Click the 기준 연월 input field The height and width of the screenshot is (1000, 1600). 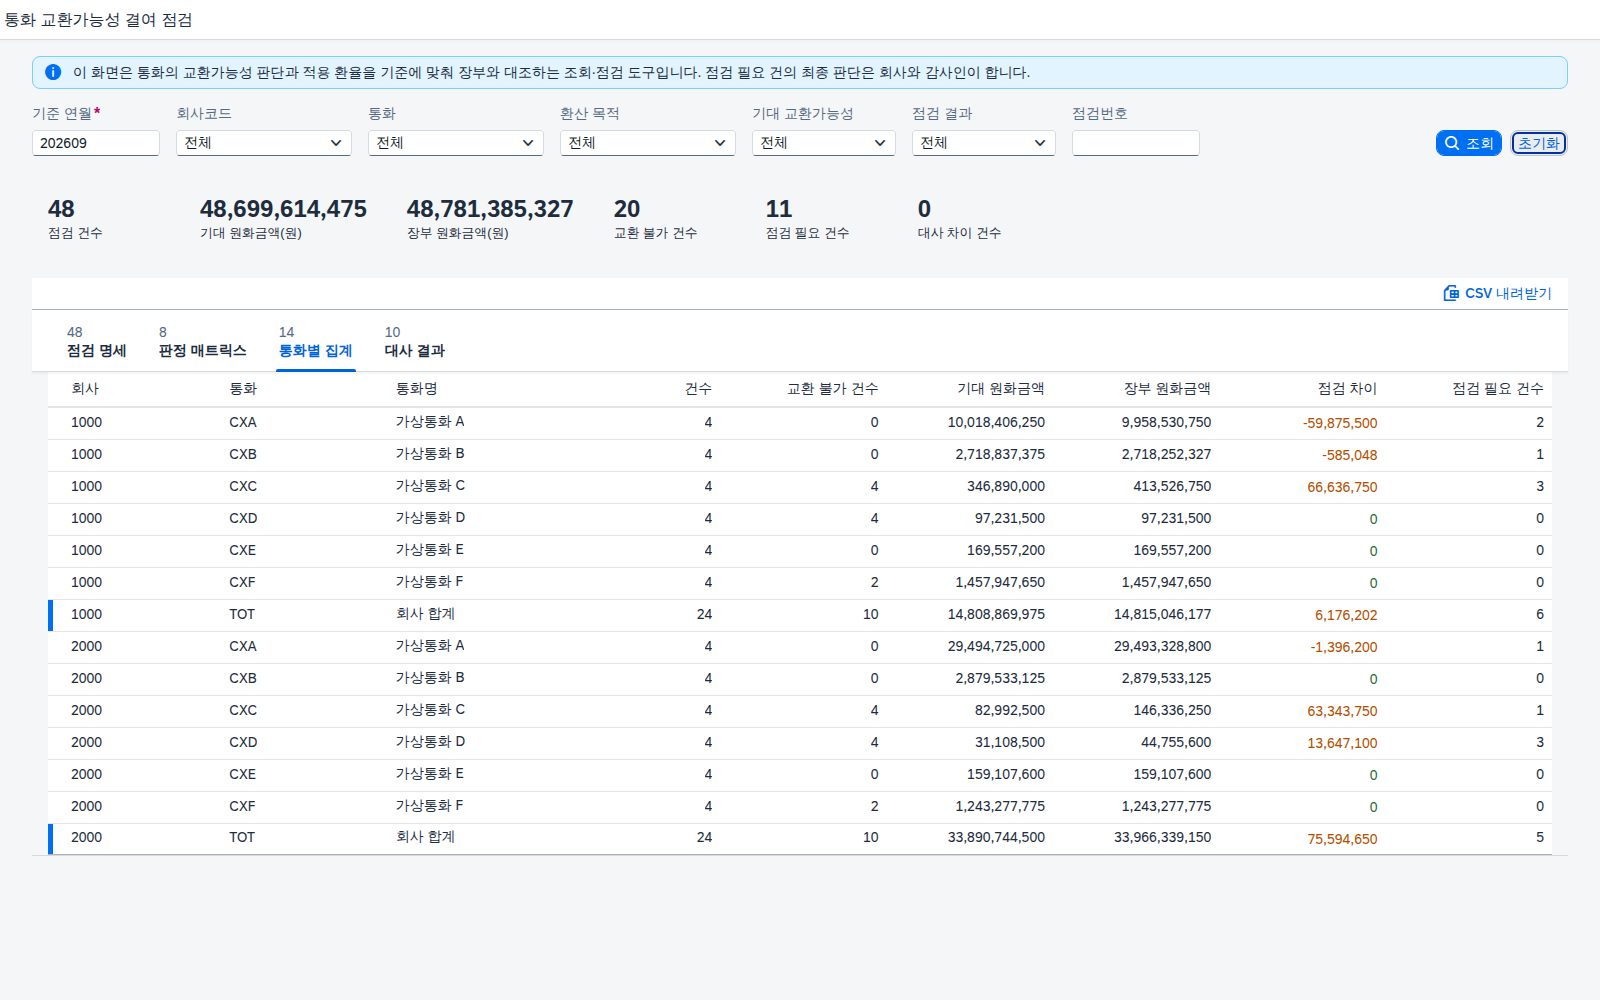(x=96, y=143)
